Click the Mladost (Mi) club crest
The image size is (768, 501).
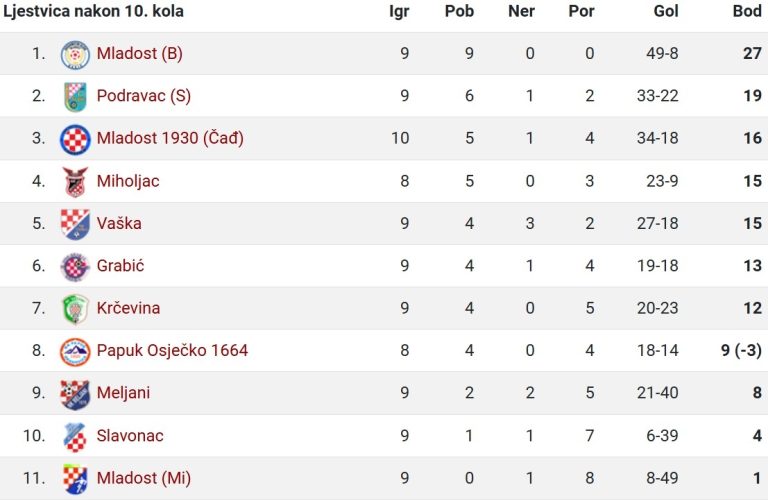point(75,478)
